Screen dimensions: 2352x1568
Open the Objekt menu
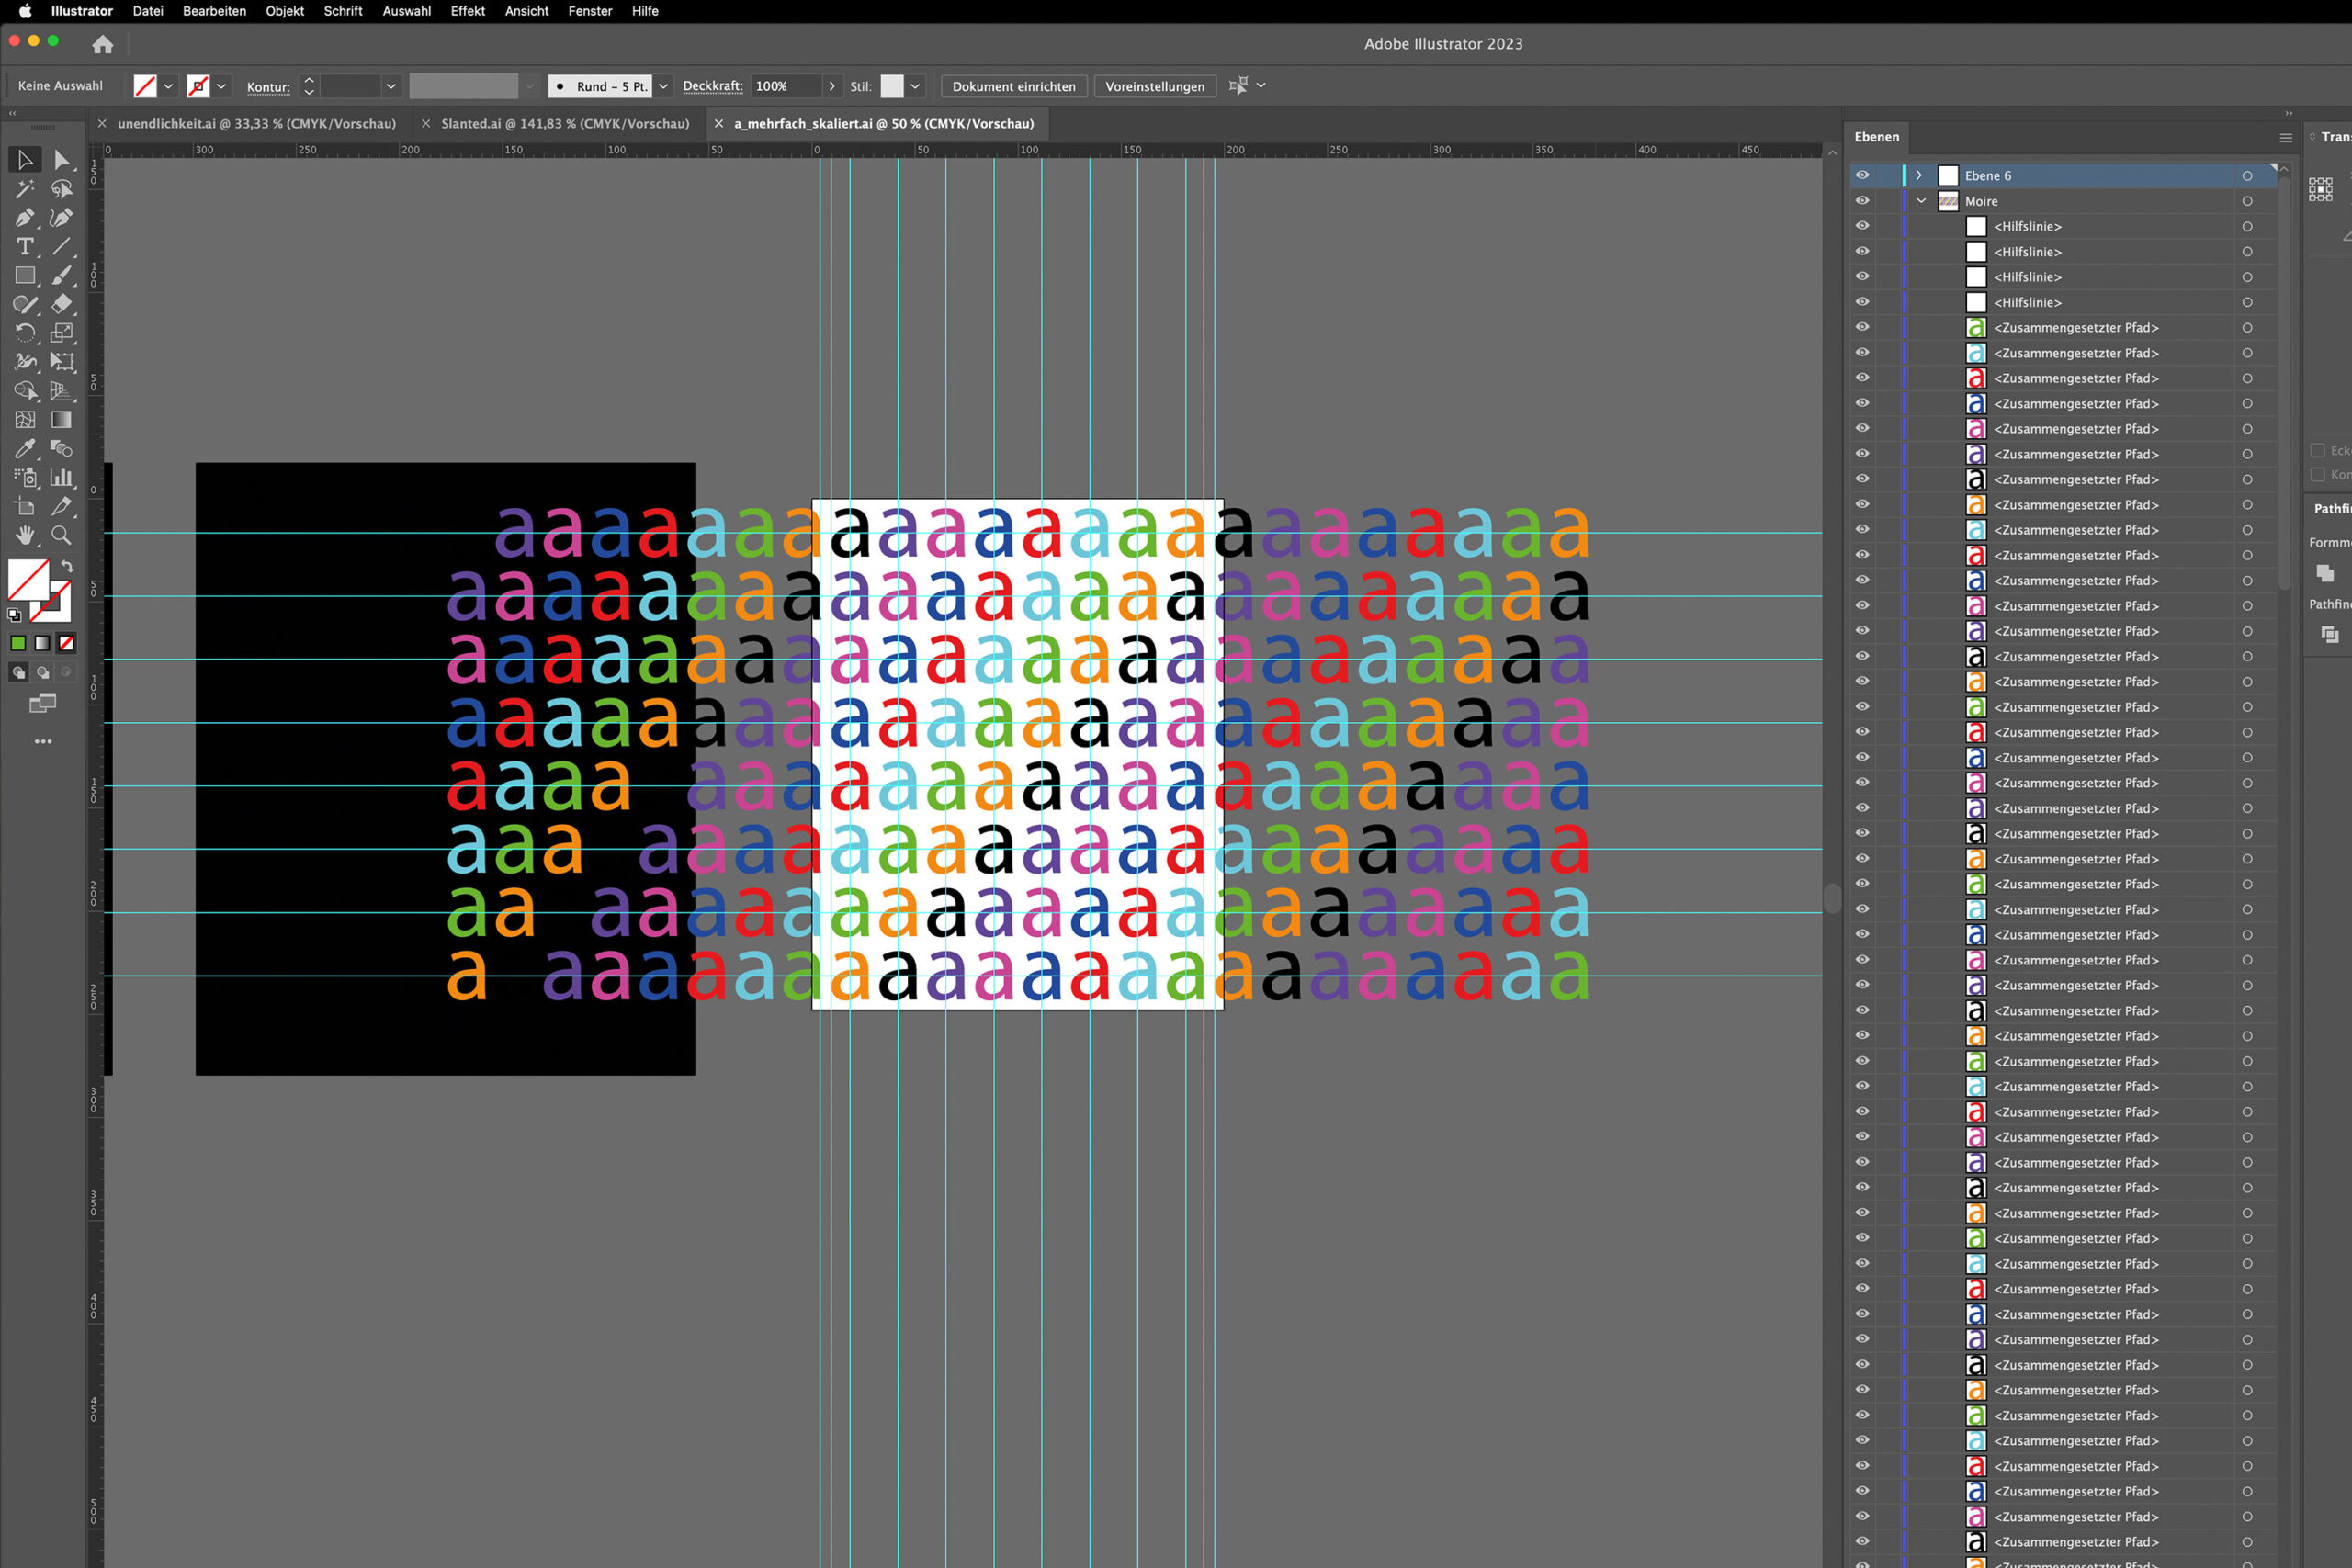coord(284,11)
